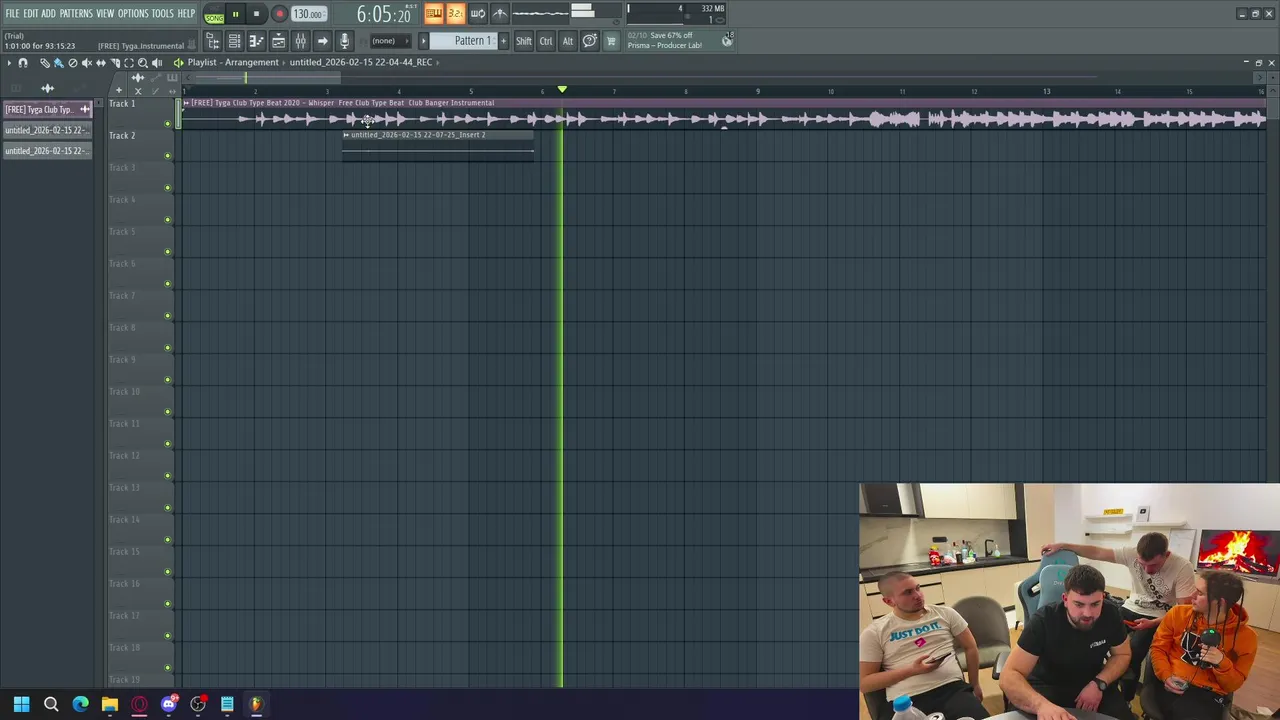The height and width of the screenshot is (720, 1280).
Task: Expand the playlist options arrow menu
Action: 9,63
